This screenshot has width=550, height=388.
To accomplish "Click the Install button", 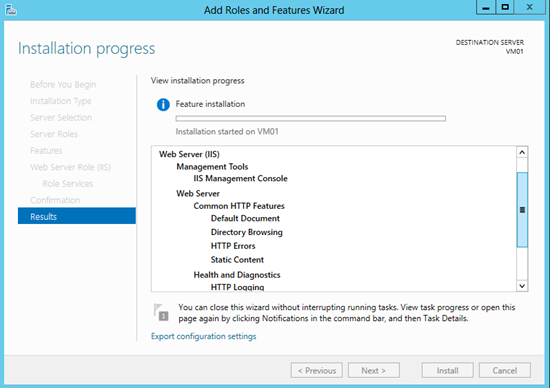I will pyautogui.click(x=447, y=370).
